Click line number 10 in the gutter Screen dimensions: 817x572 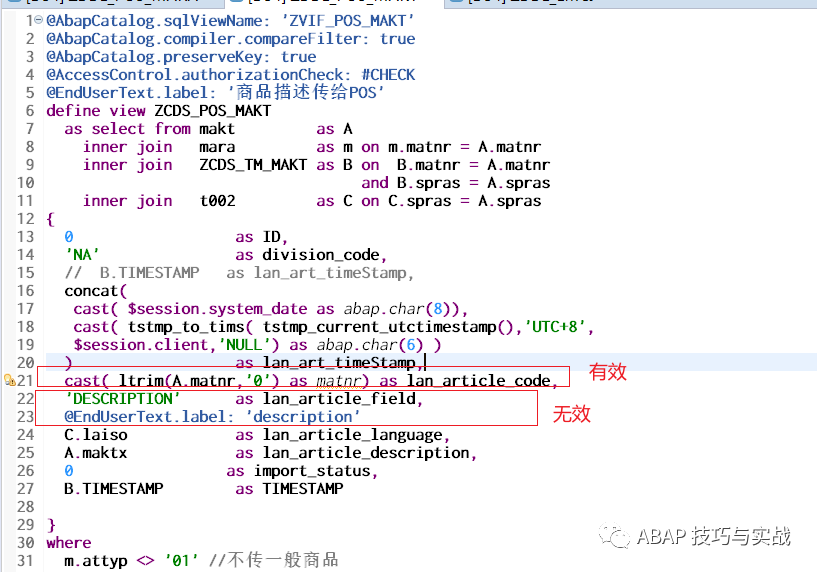coord(26,183)
